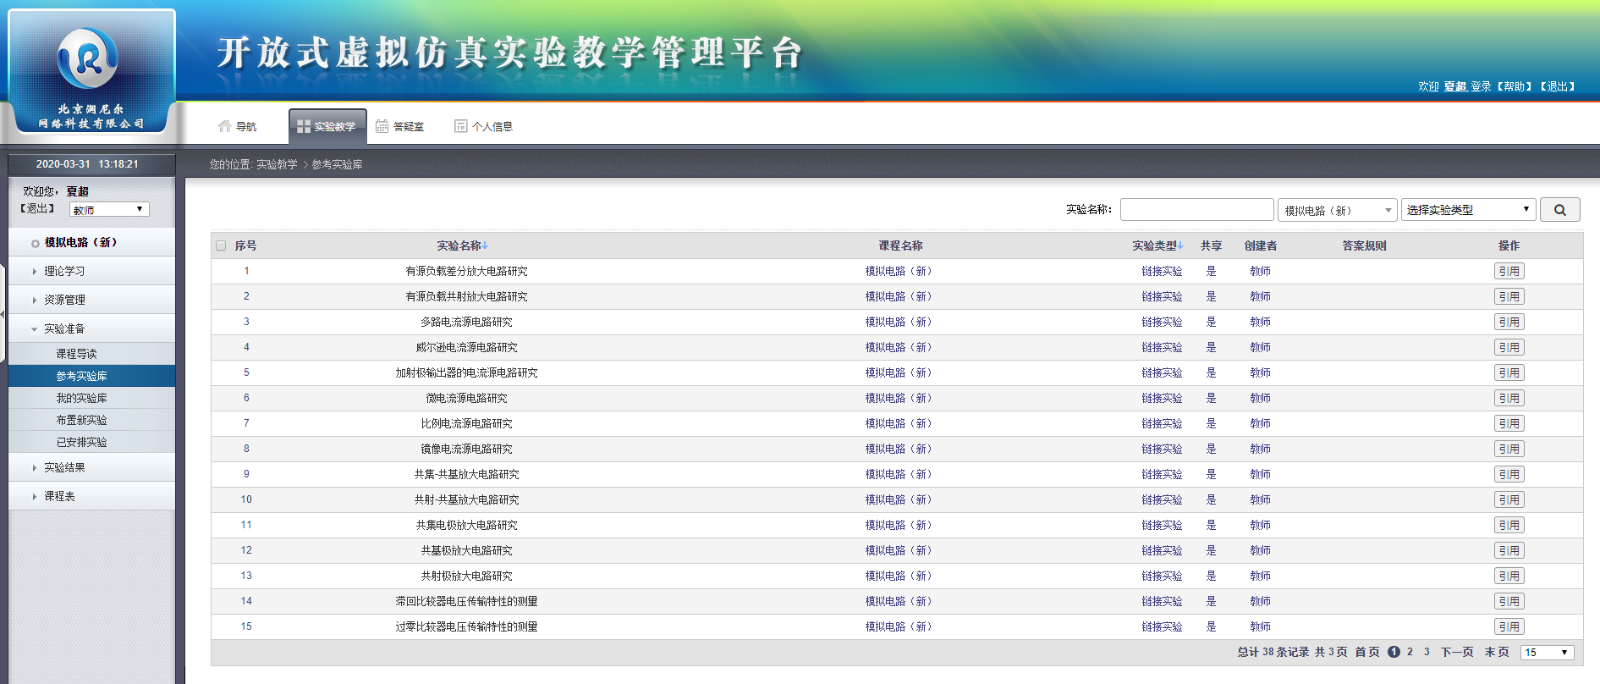This screenshot has height=684, width=1600.
Task: Click the sort arrow beside 实验类型 header
Action: (x=1180, y=246)
